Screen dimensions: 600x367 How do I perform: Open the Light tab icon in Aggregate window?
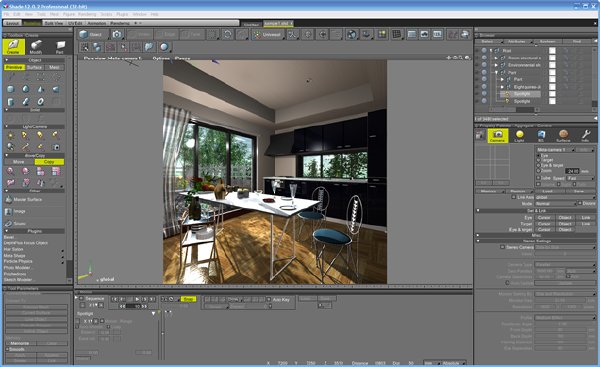click(x=519, y=135)
